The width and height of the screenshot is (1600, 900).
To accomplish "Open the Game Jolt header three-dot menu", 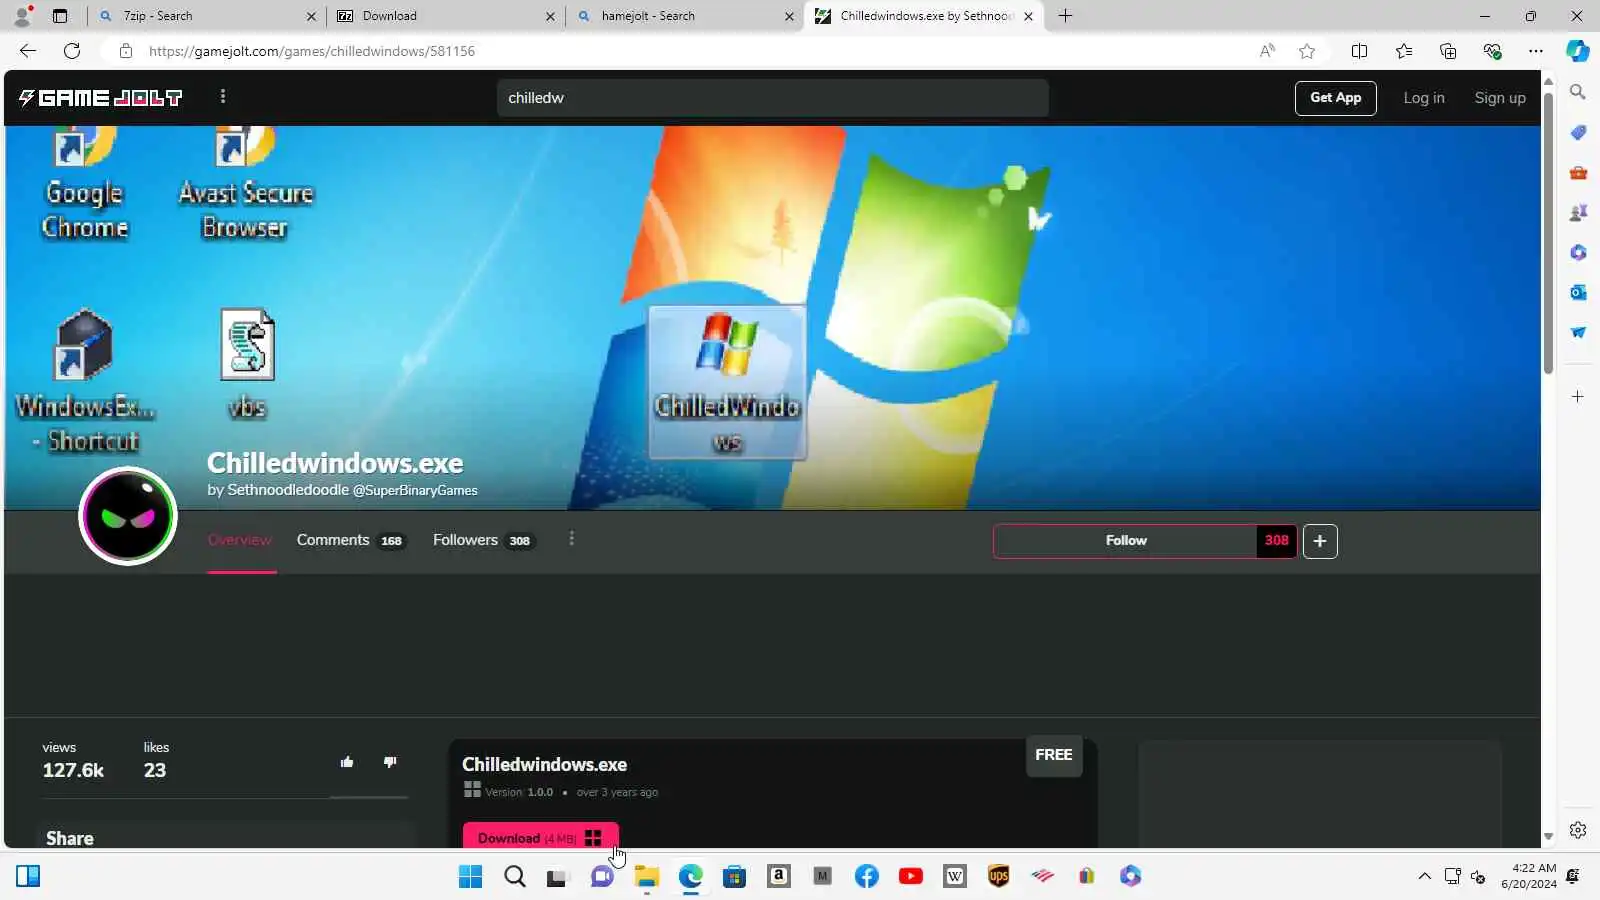I will [223, 96].
